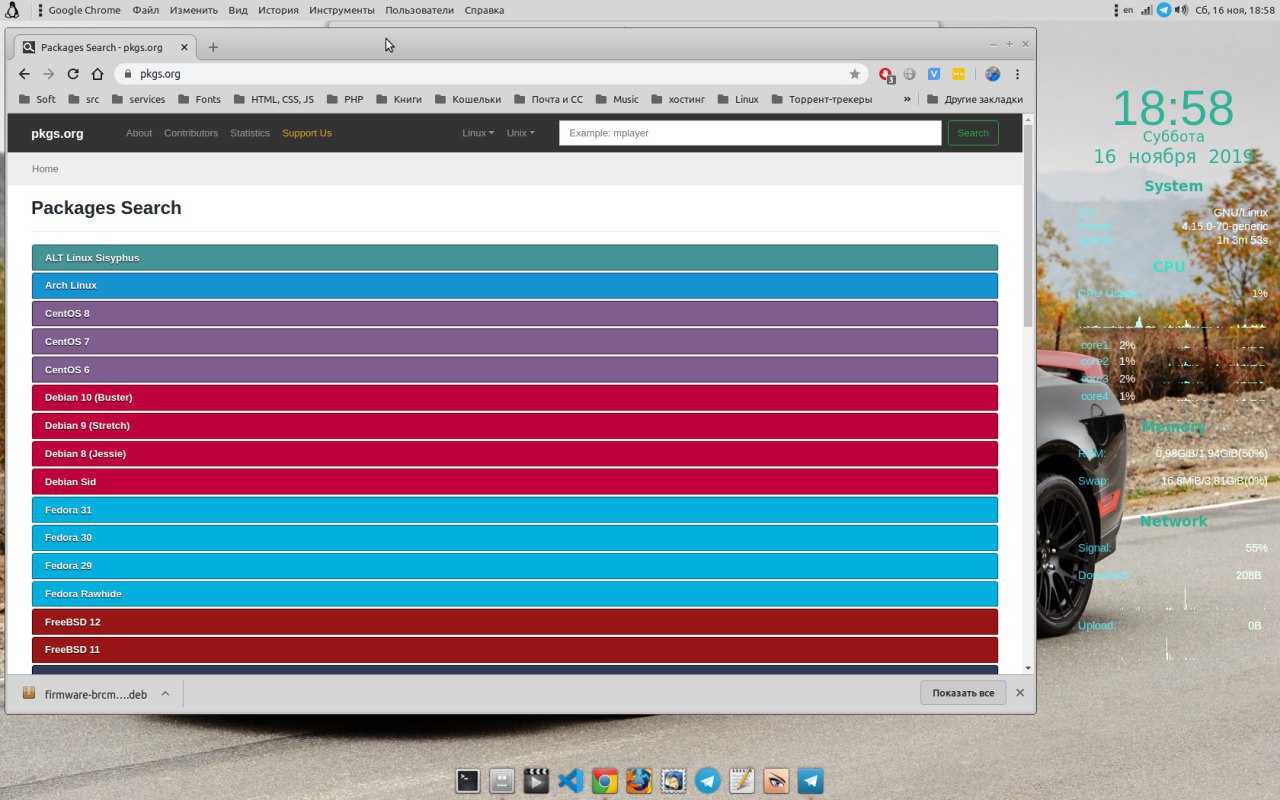This screenshot has width=1280, height=800.
Task: Open the Chrome profile avatar
Action: pos(992,74)
